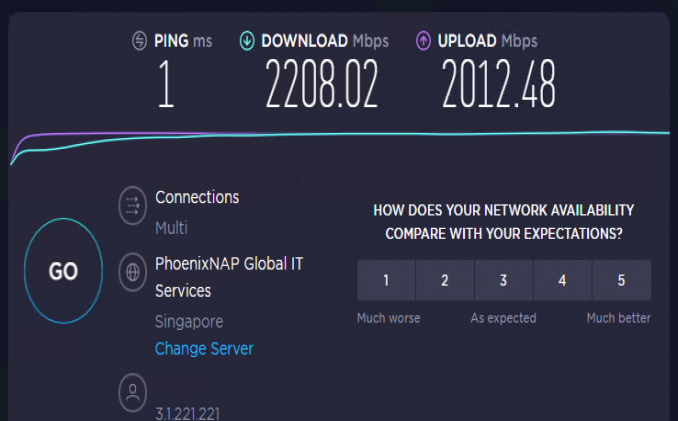
Task: Rate network availability as 1
Action: point(386,280)
